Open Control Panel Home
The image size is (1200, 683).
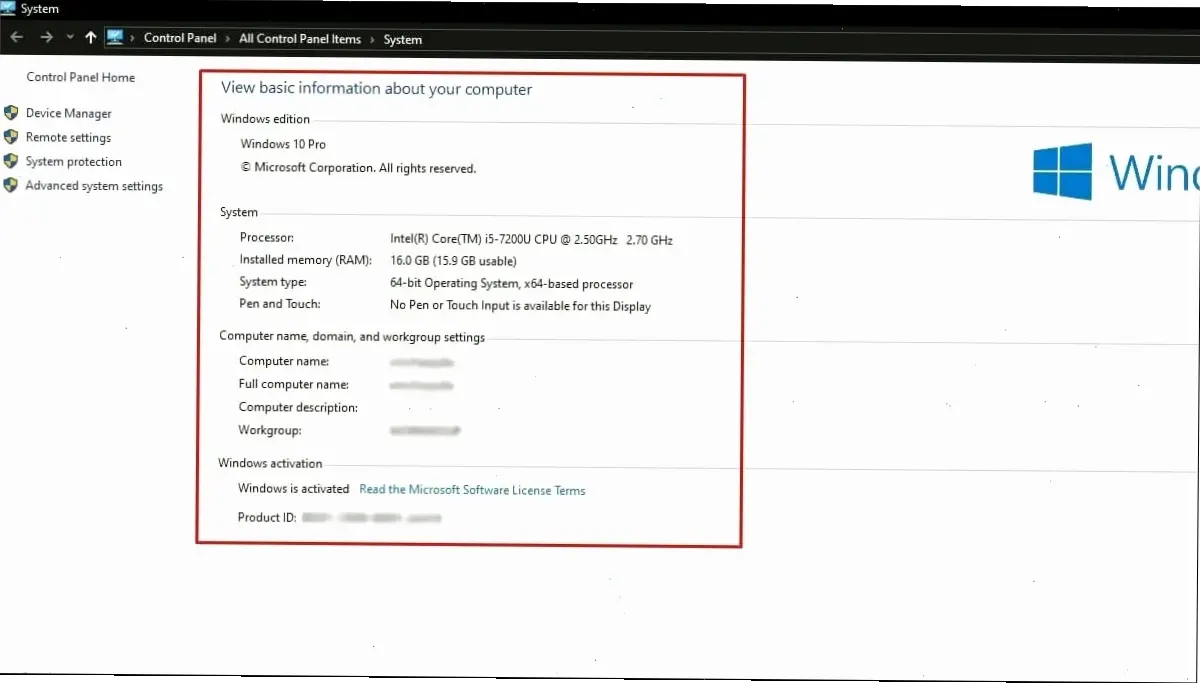point(80,77)
